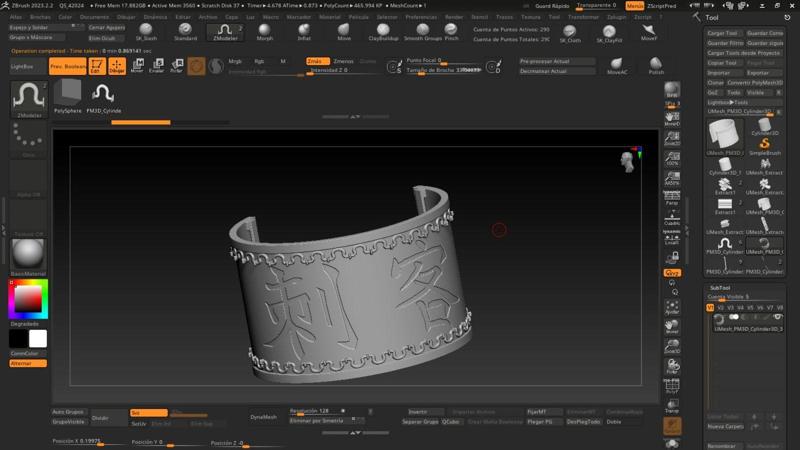Toggle the Persp perspective button
800x450 pixels.
point(672,197)
